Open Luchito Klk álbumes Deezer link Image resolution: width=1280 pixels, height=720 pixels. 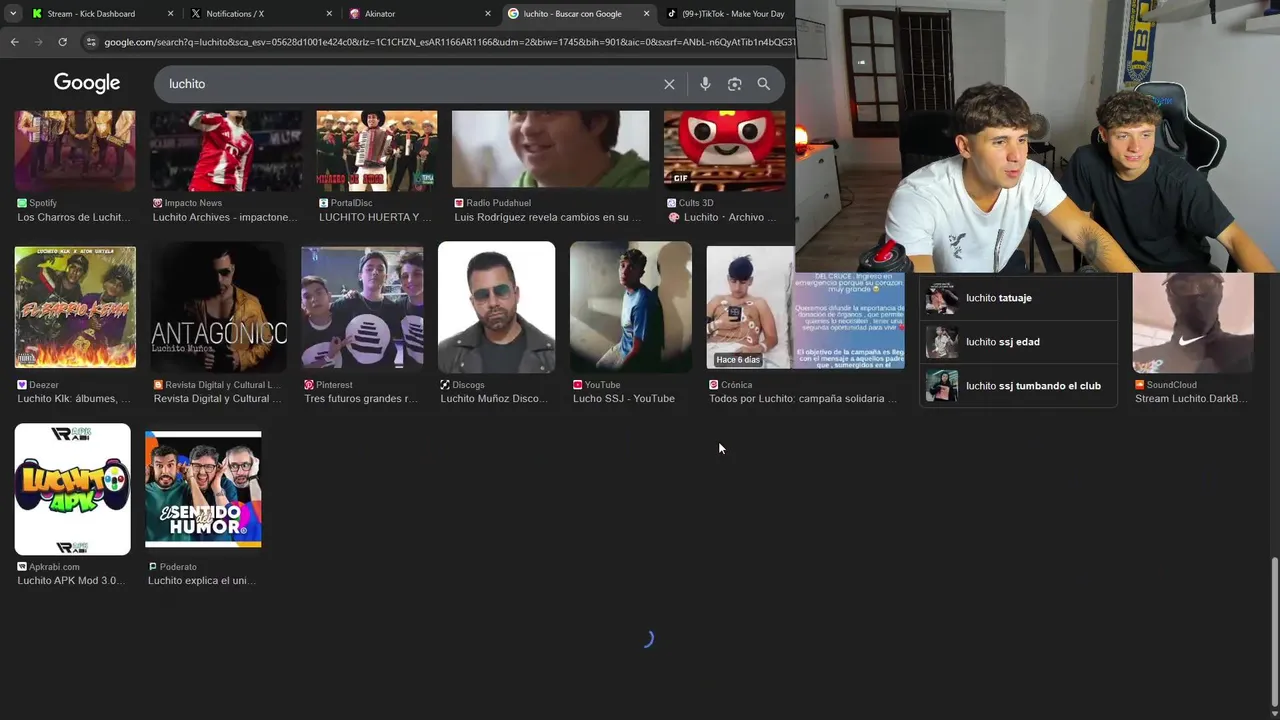[73, 399]
